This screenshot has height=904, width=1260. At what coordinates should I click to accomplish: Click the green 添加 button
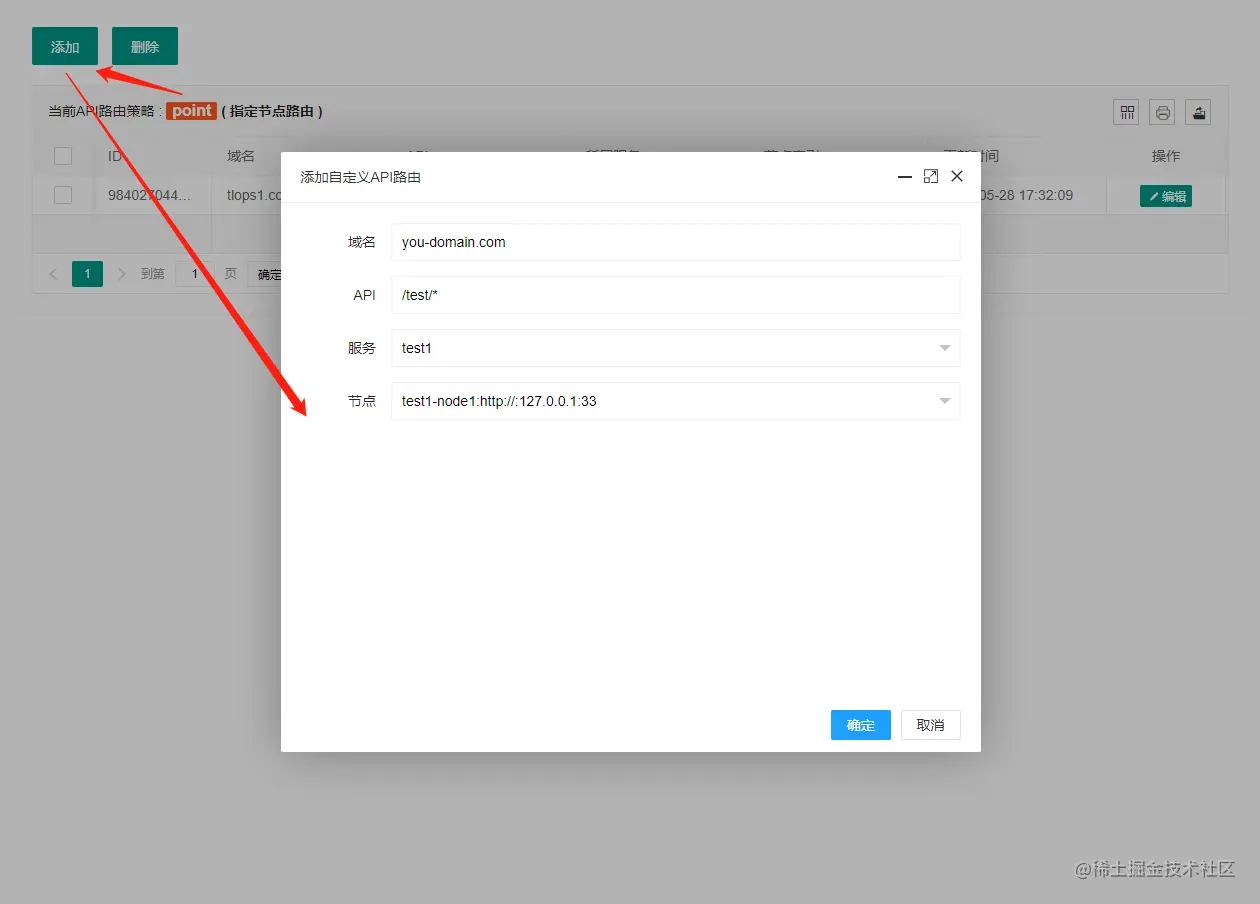pos(65,47)
